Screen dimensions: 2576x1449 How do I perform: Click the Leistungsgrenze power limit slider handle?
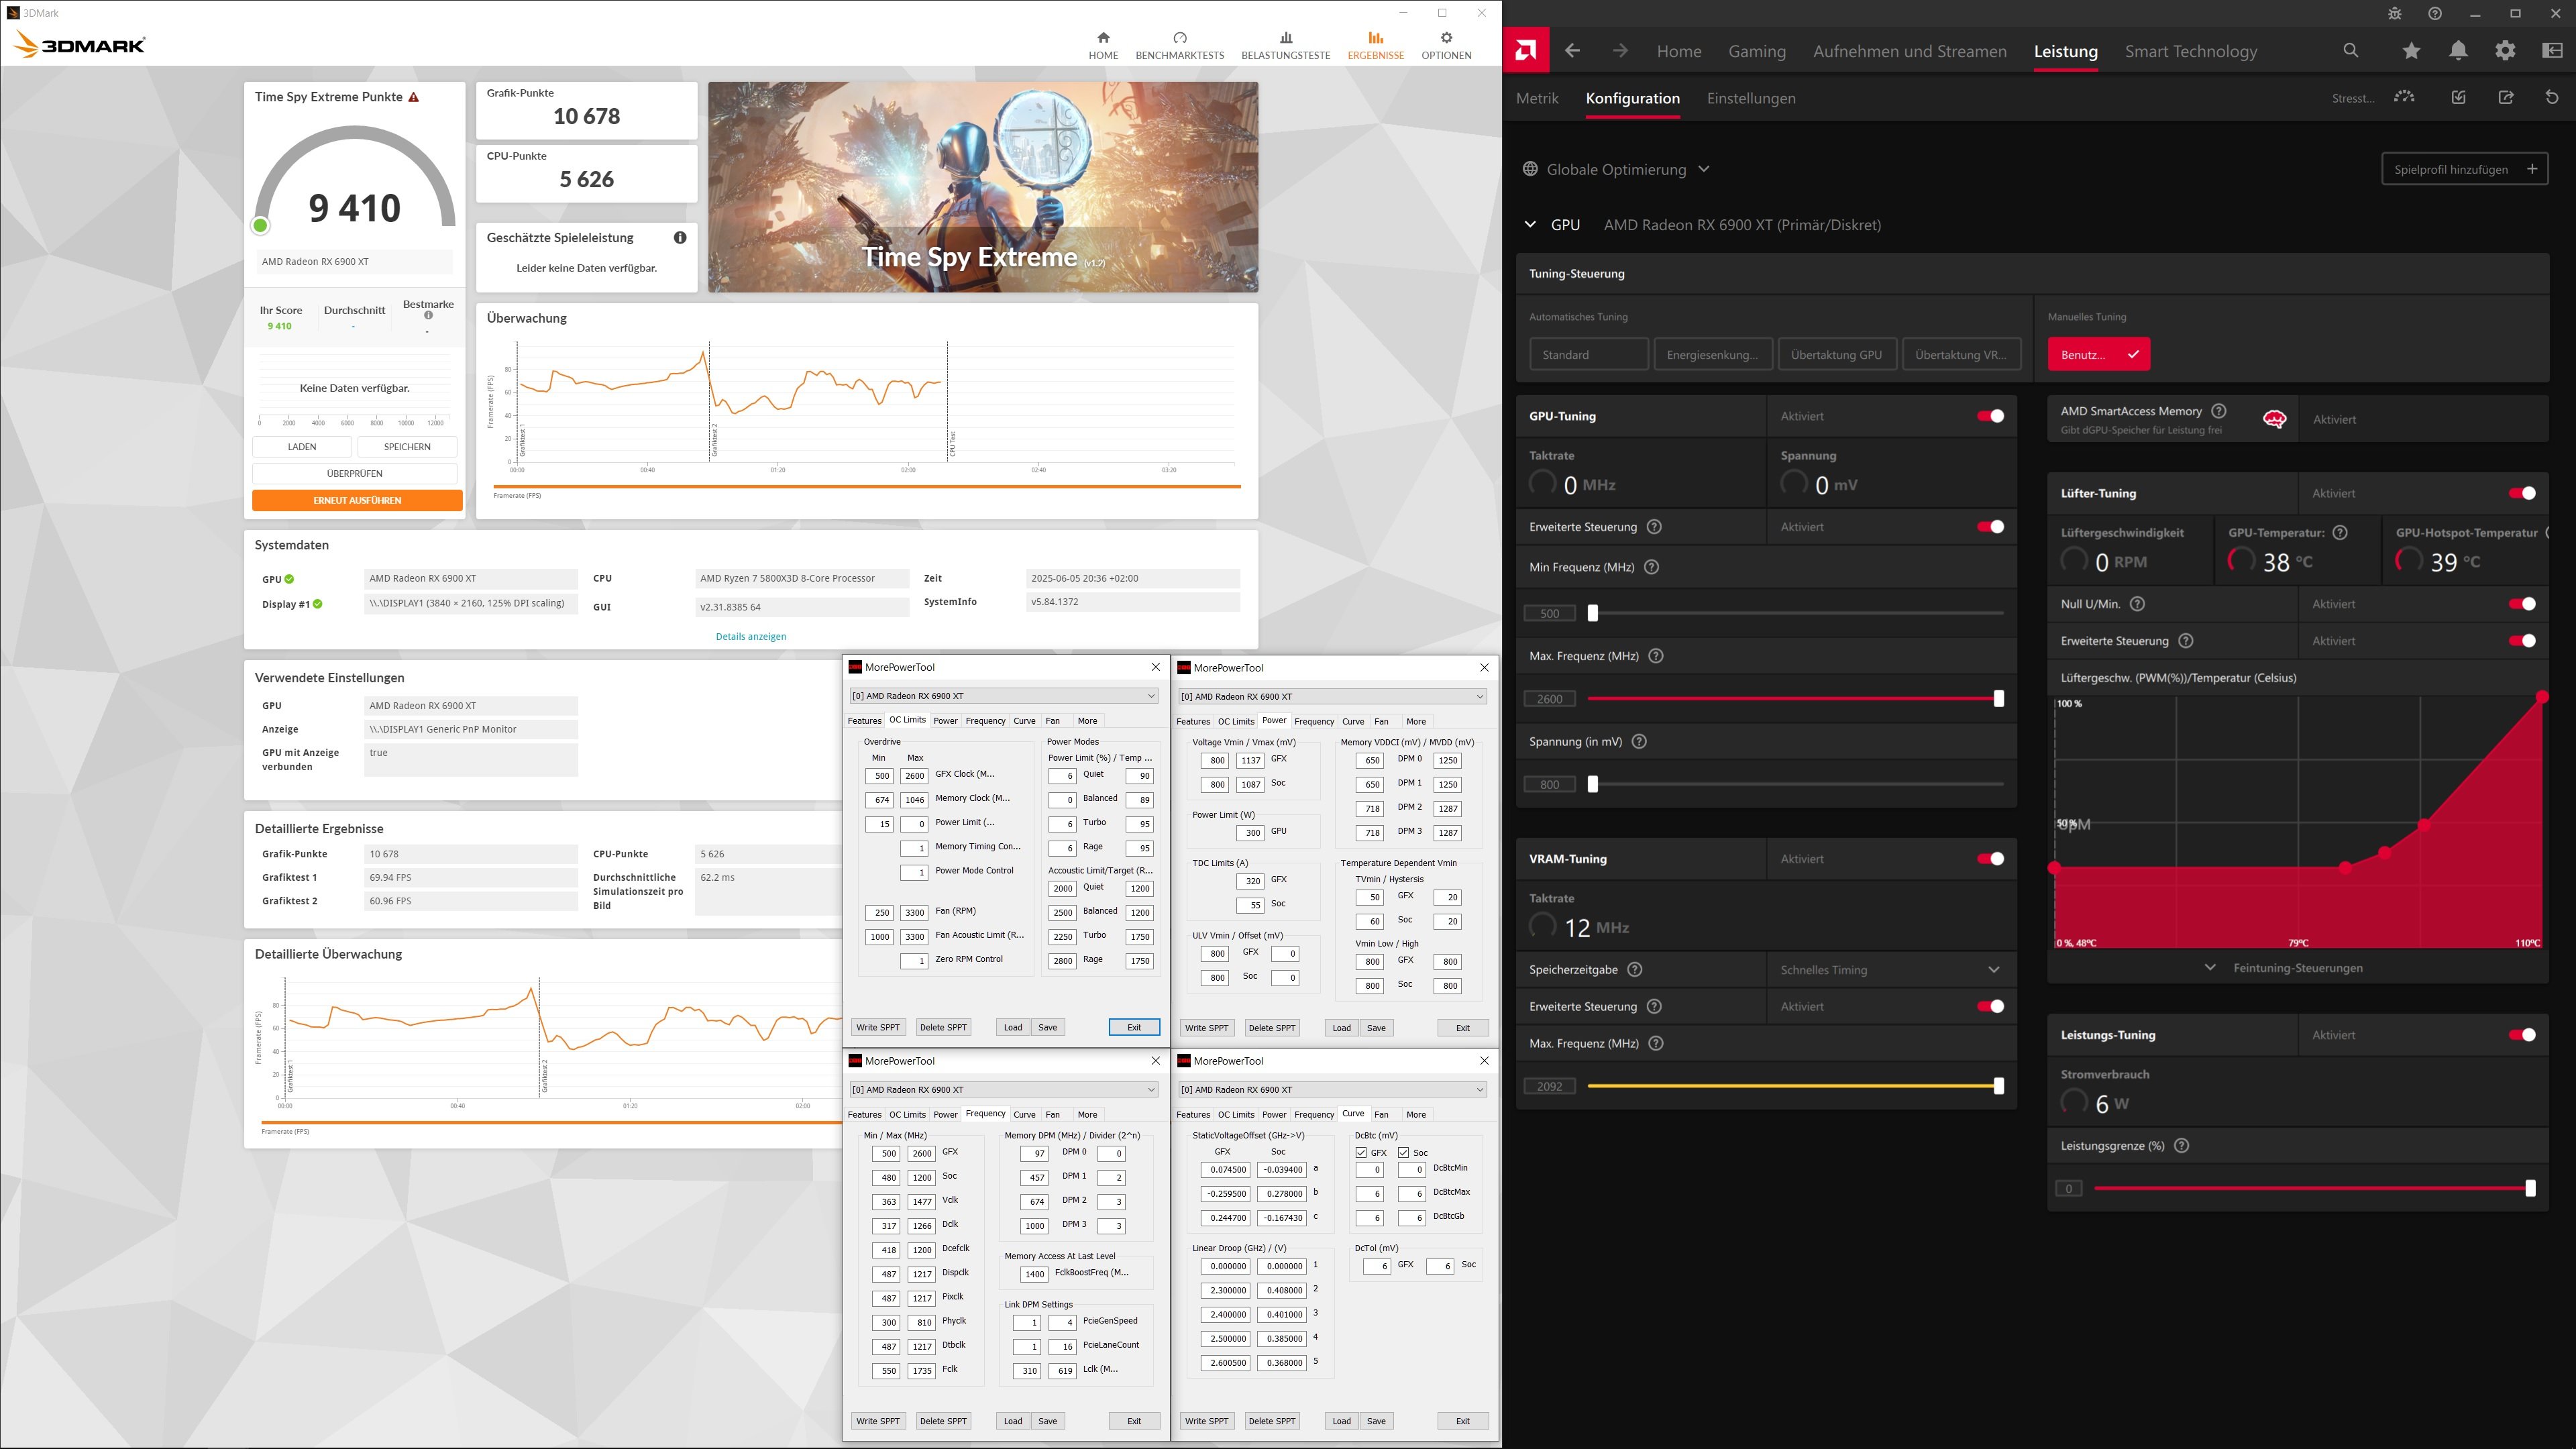(2530, 1188)
